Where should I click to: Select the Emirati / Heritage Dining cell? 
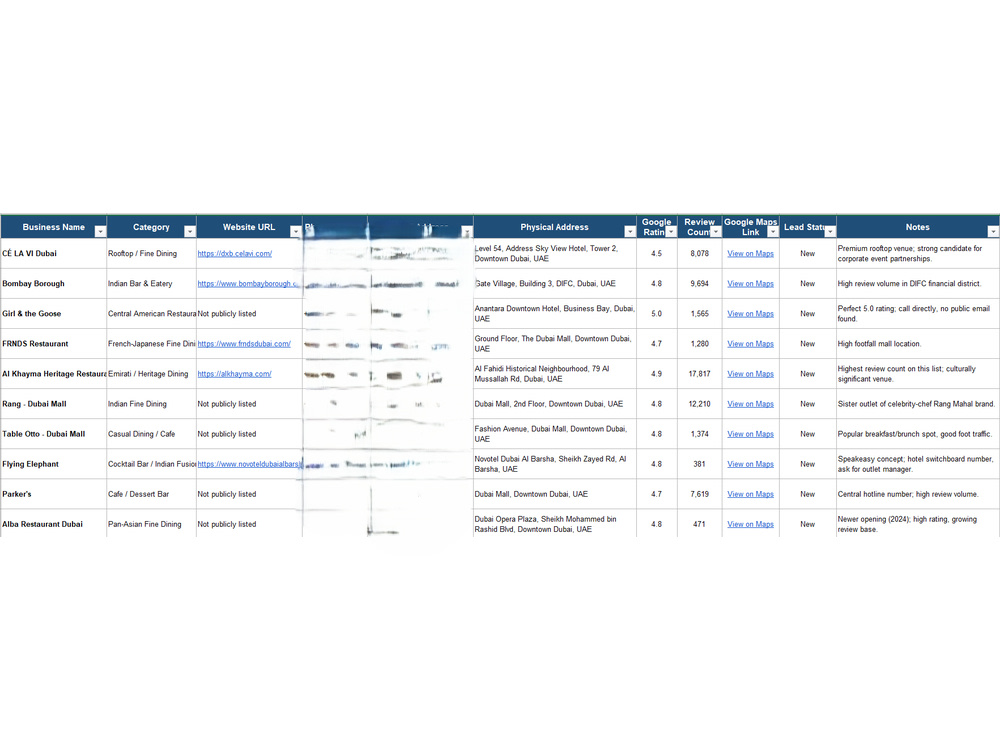[151, 374]
